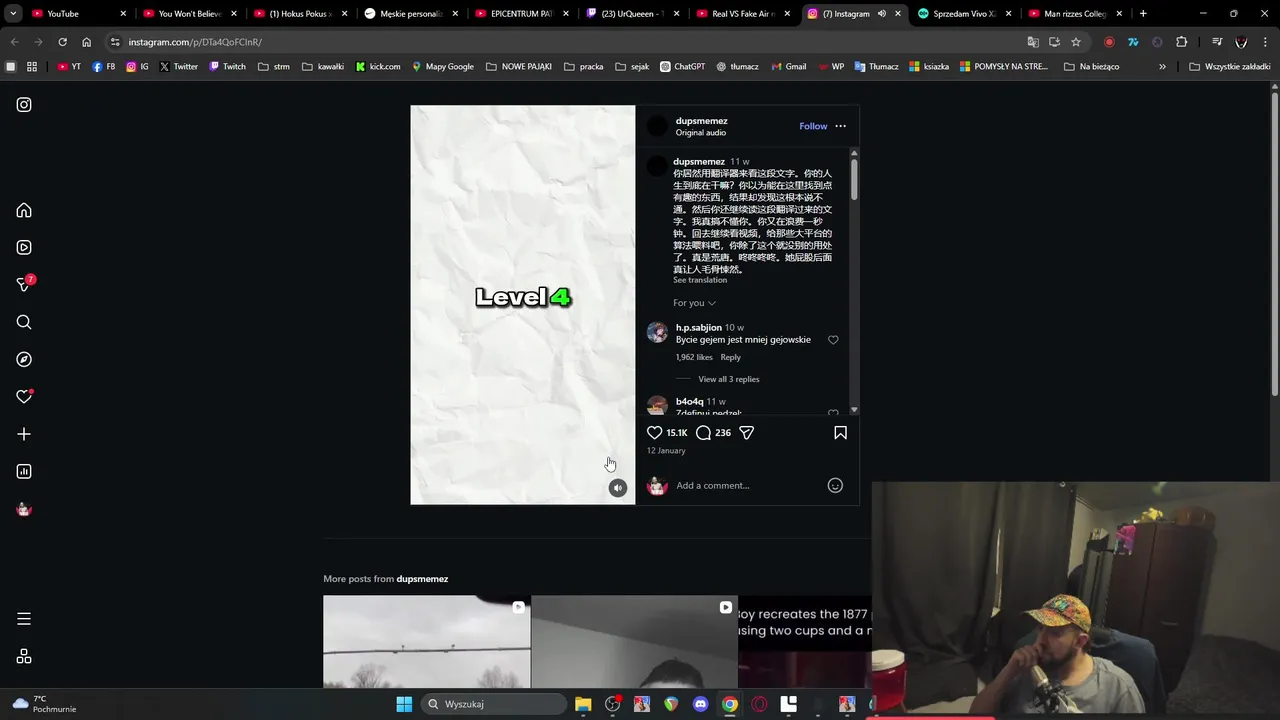Screen dimensions: 1280x720
Task: Switch to Sprzedam Vivo tab
Action: coord(965,14)
